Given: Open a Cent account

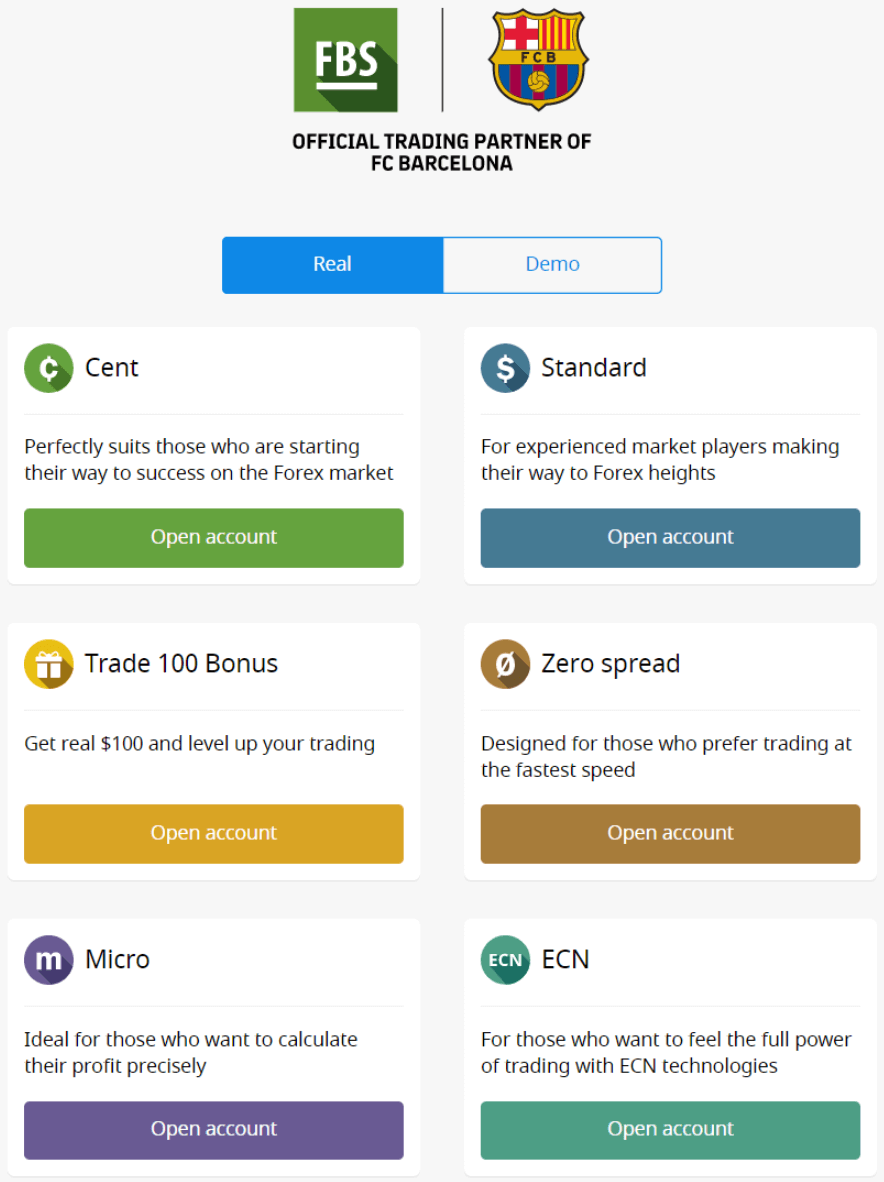Looking at the screenshot, I should pos(214,538).
